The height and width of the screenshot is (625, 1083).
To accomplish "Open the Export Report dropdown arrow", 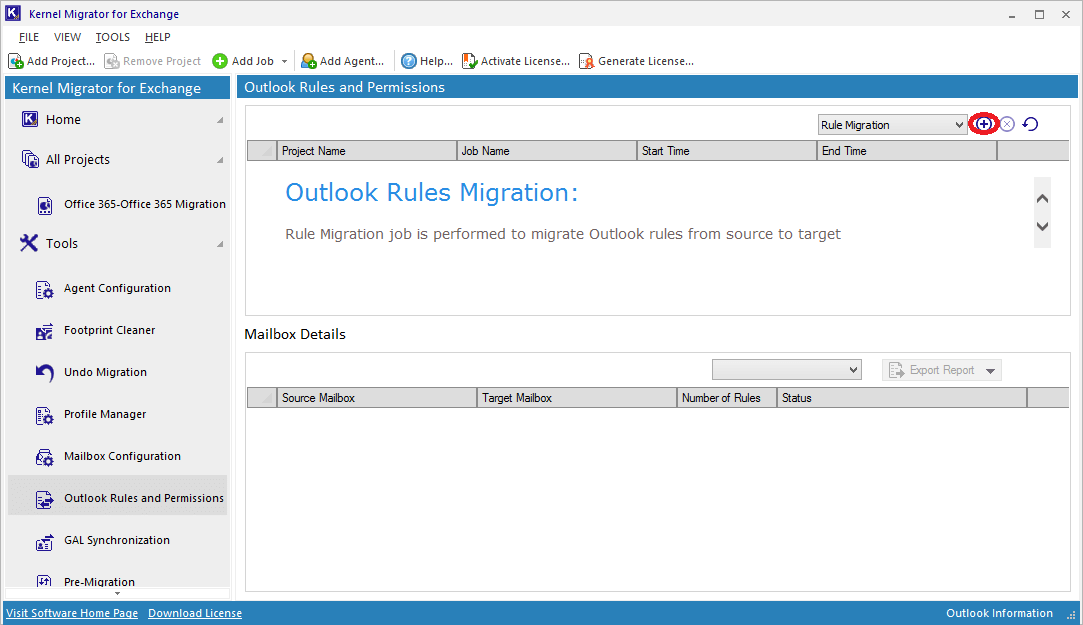I will tap(990, 371).
